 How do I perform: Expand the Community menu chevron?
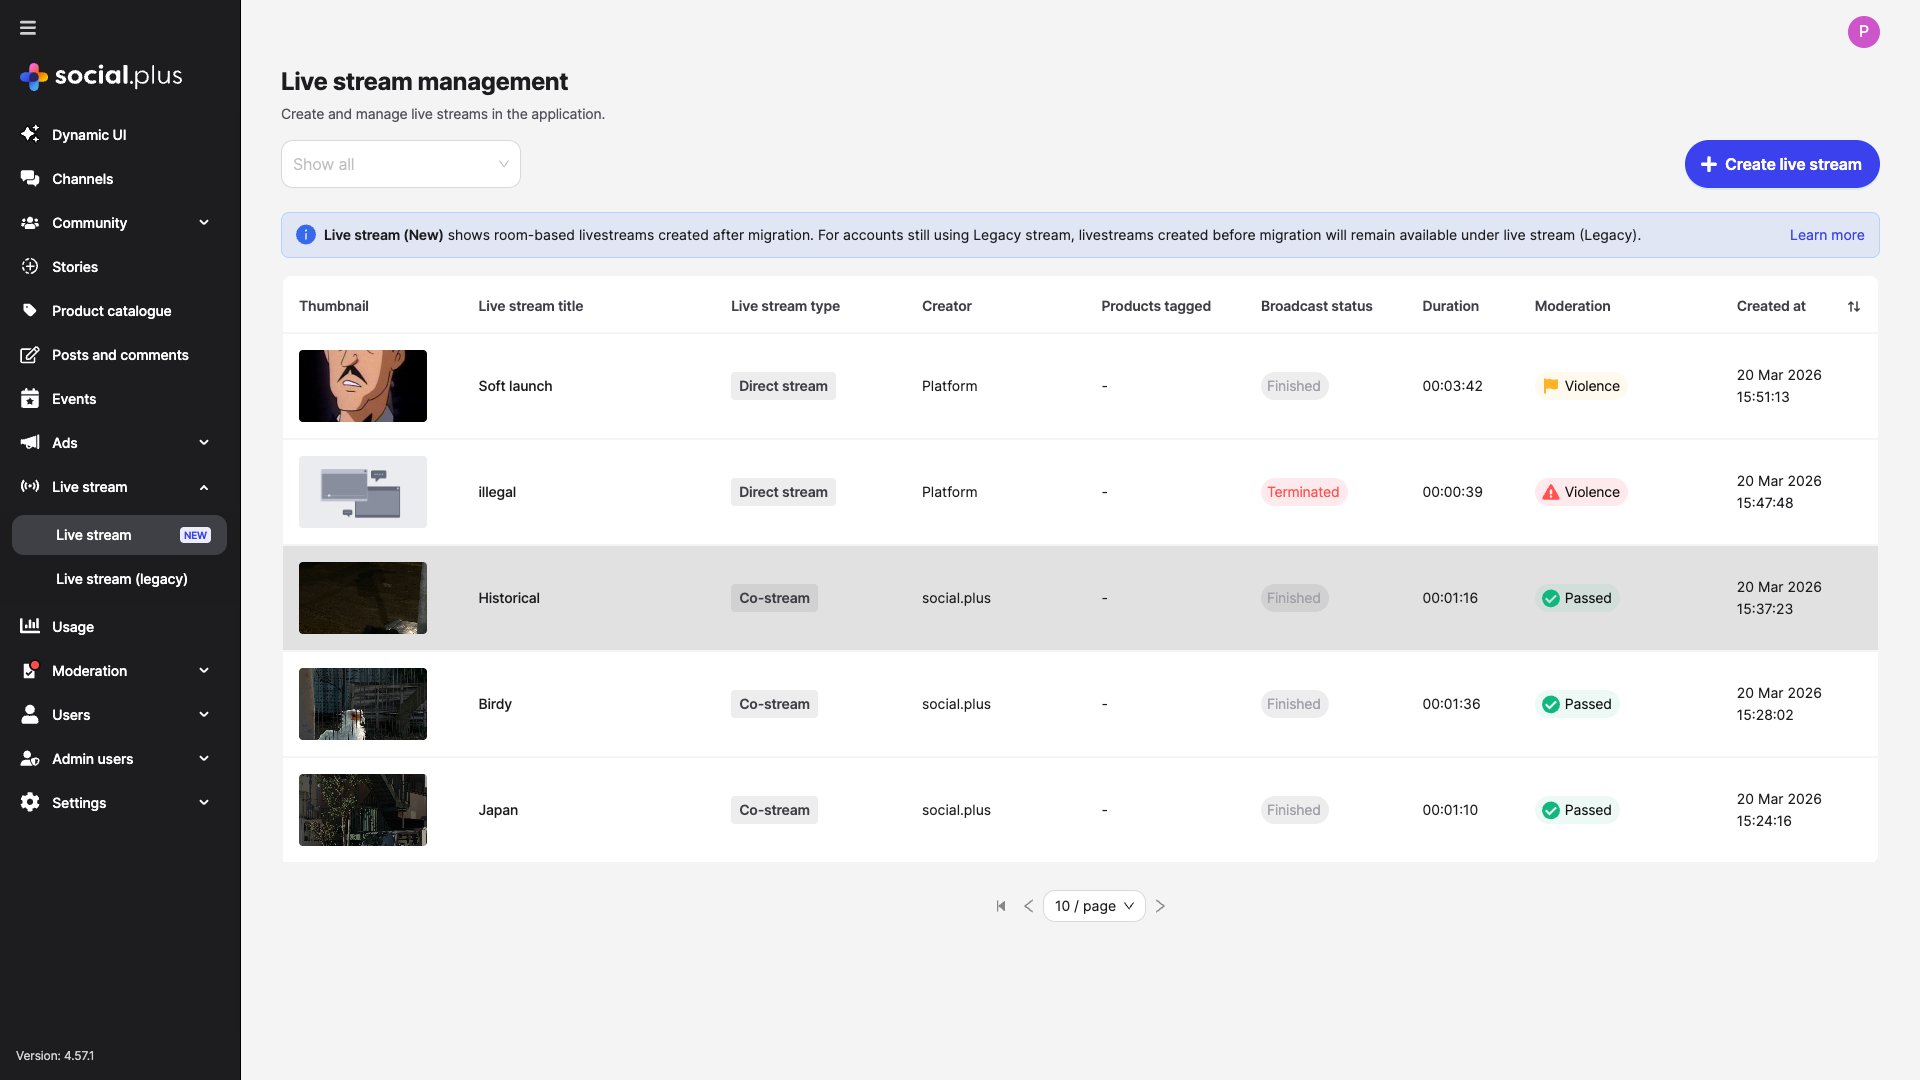pyautogui.click(x=204, y=222)
